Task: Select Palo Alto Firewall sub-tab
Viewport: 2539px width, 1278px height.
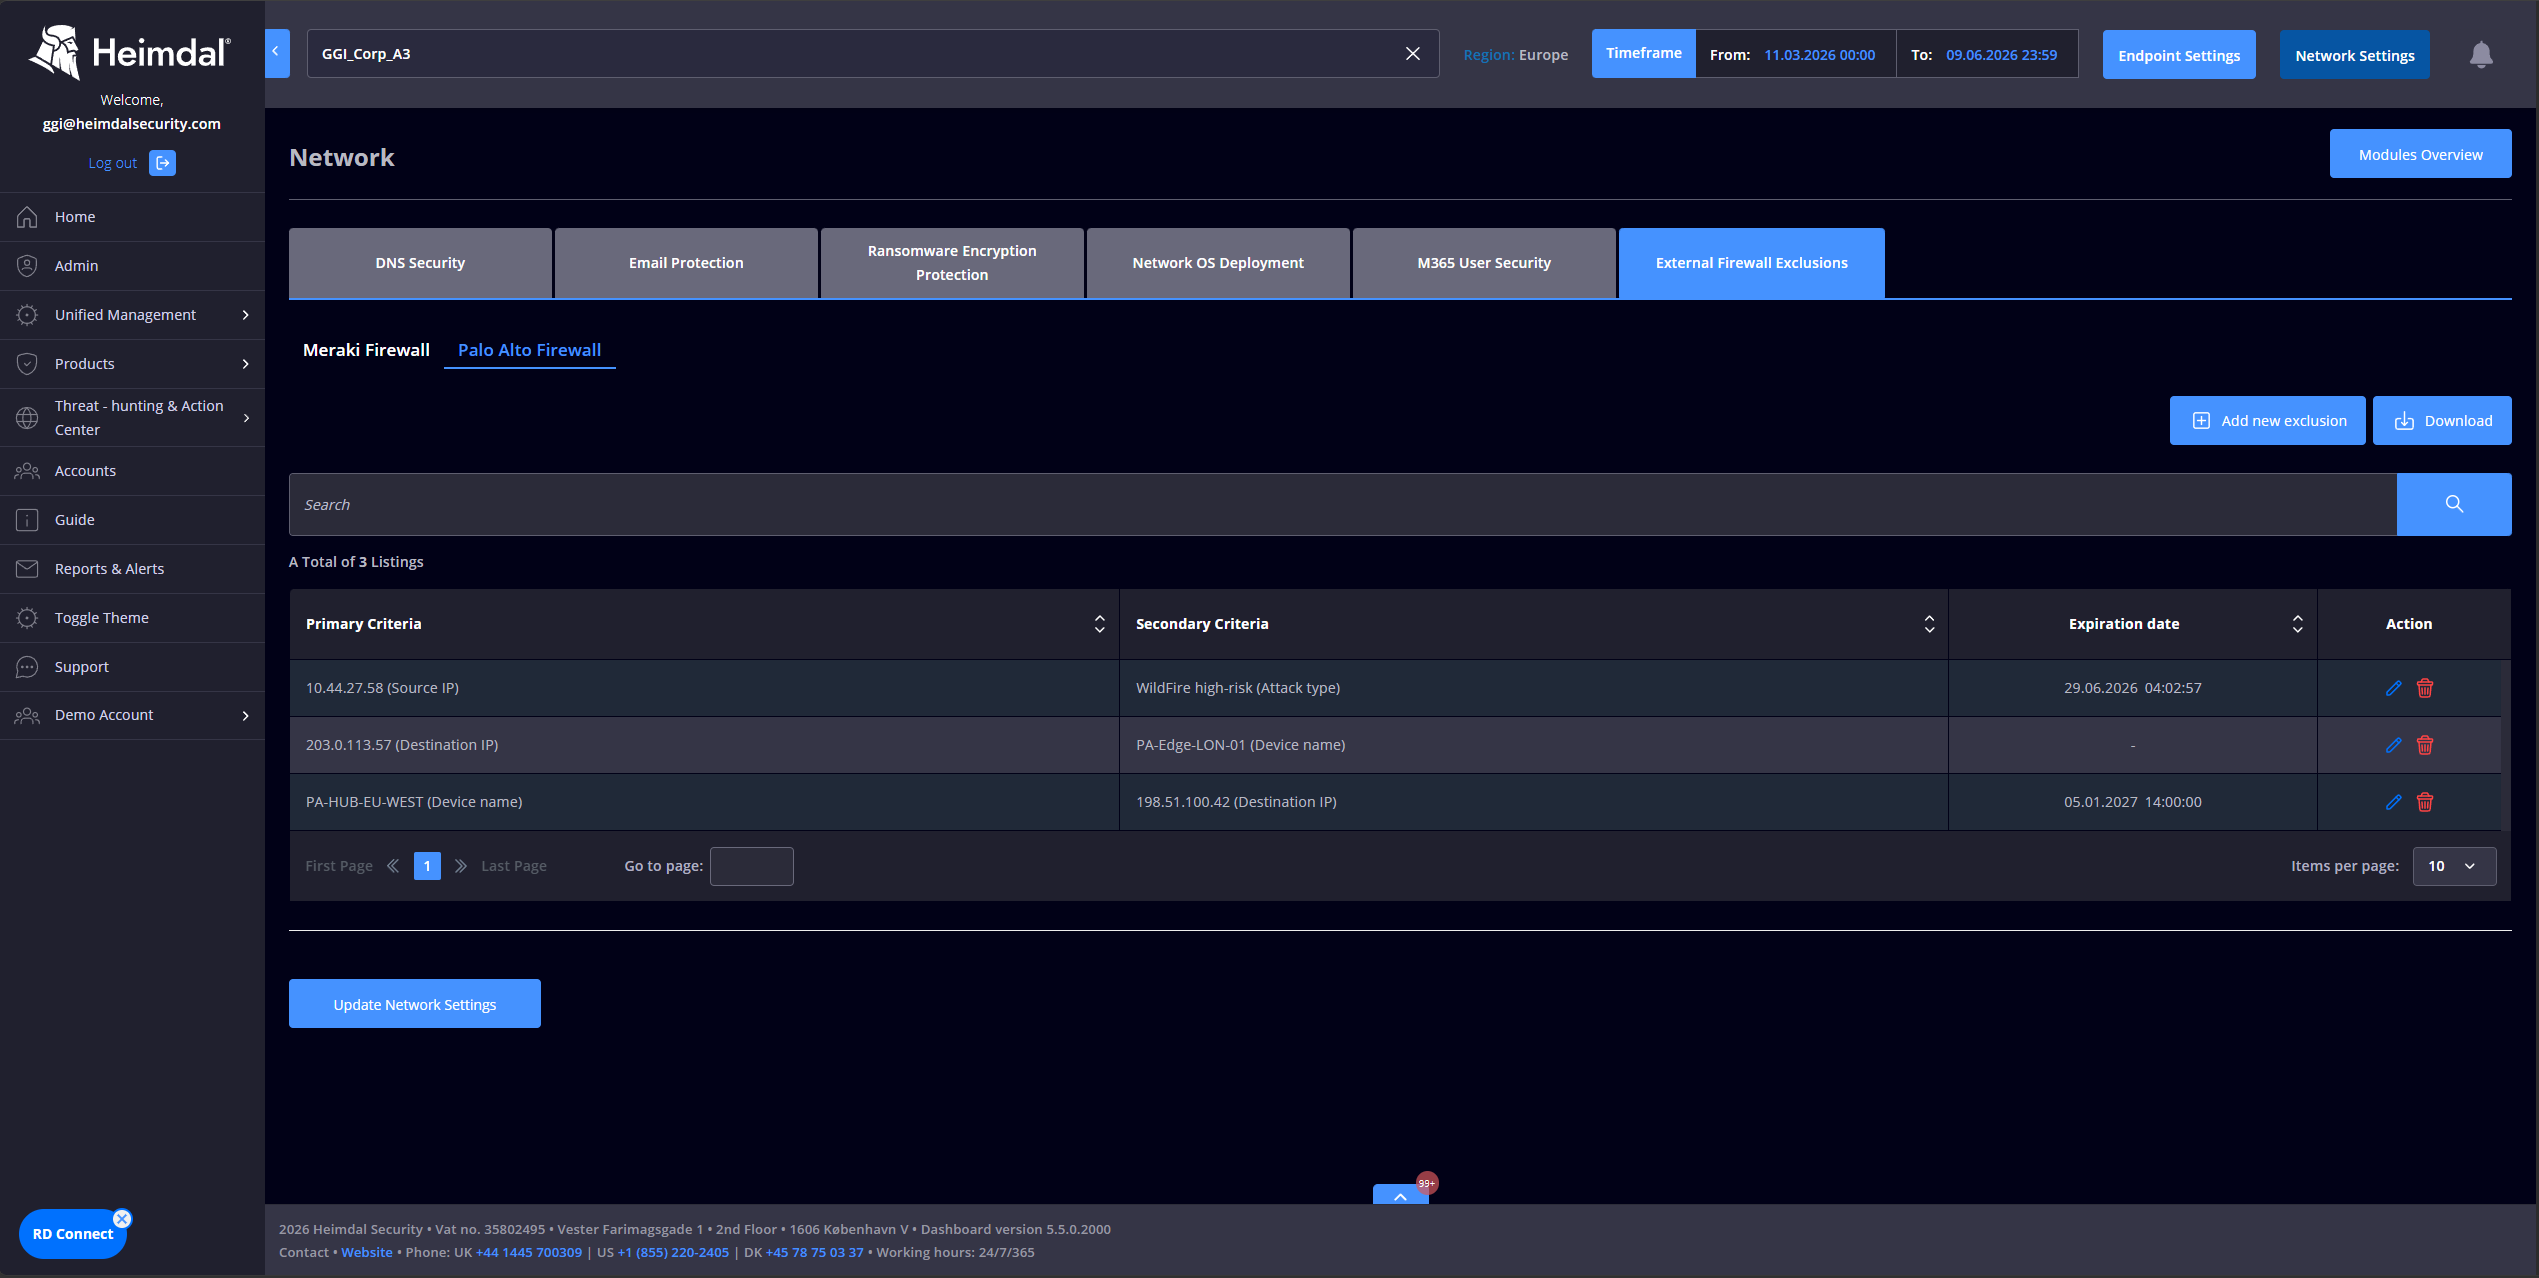Action: pyautogui.click(x=529, y=350)
